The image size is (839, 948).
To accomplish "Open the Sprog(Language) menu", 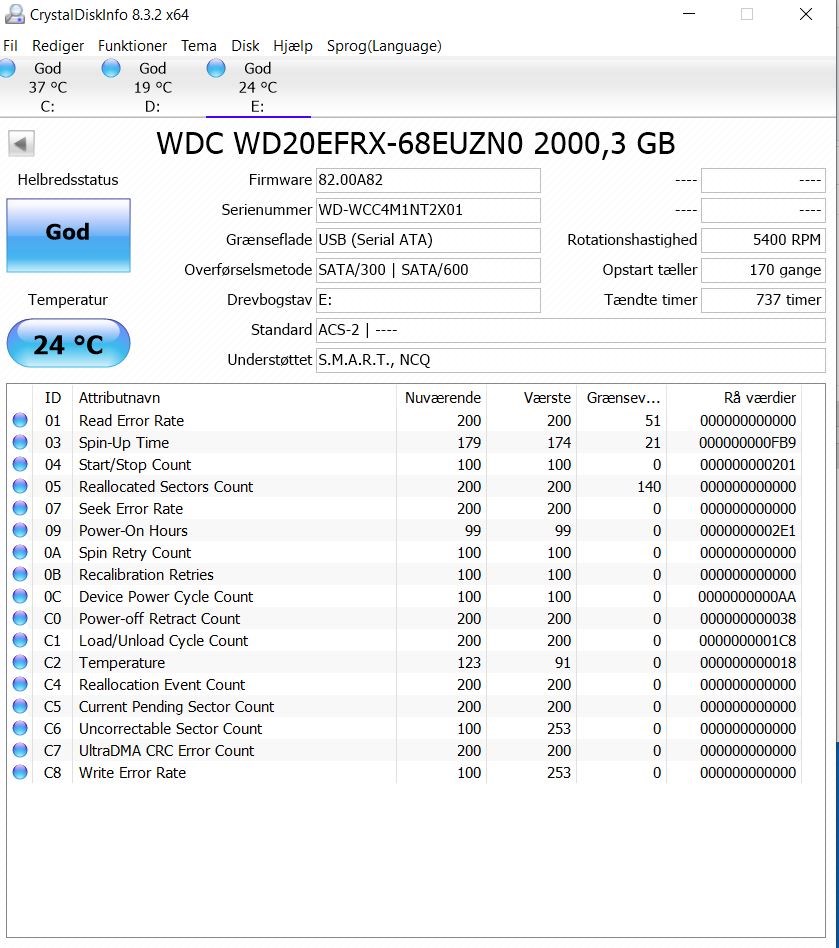I will (384, 46).
